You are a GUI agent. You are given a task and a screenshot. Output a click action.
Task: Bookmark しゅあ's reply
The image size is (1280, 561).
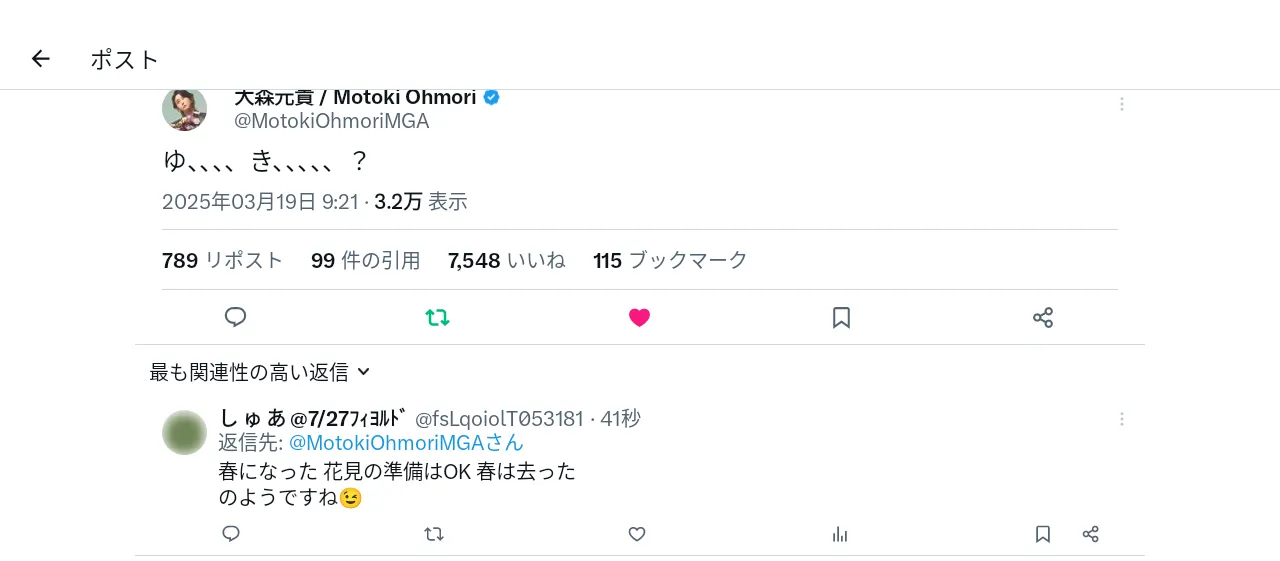tap(1043, 534)
